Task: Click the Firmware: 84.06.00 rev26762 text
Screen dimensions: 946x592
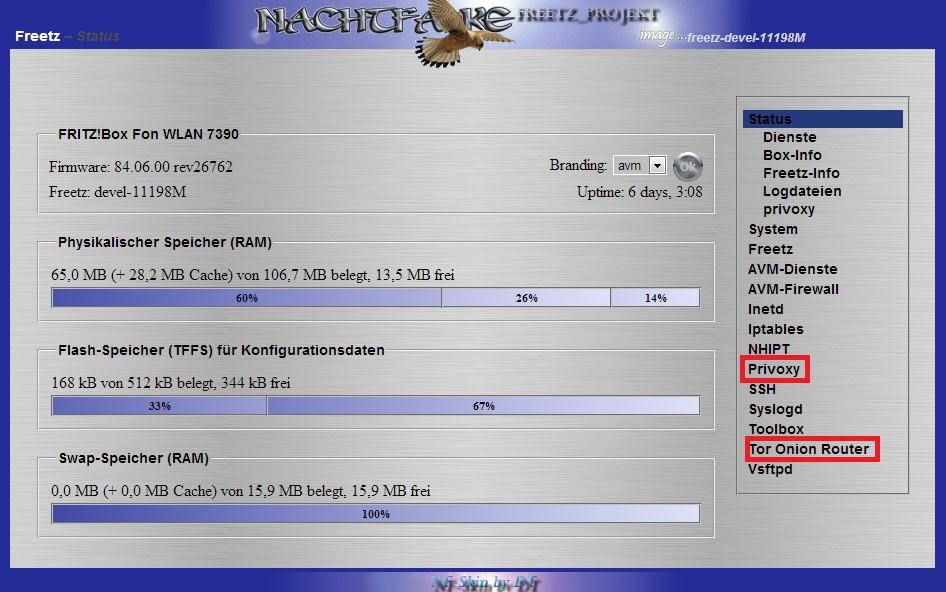Action: pyautogui.click(x=141, y=167)
